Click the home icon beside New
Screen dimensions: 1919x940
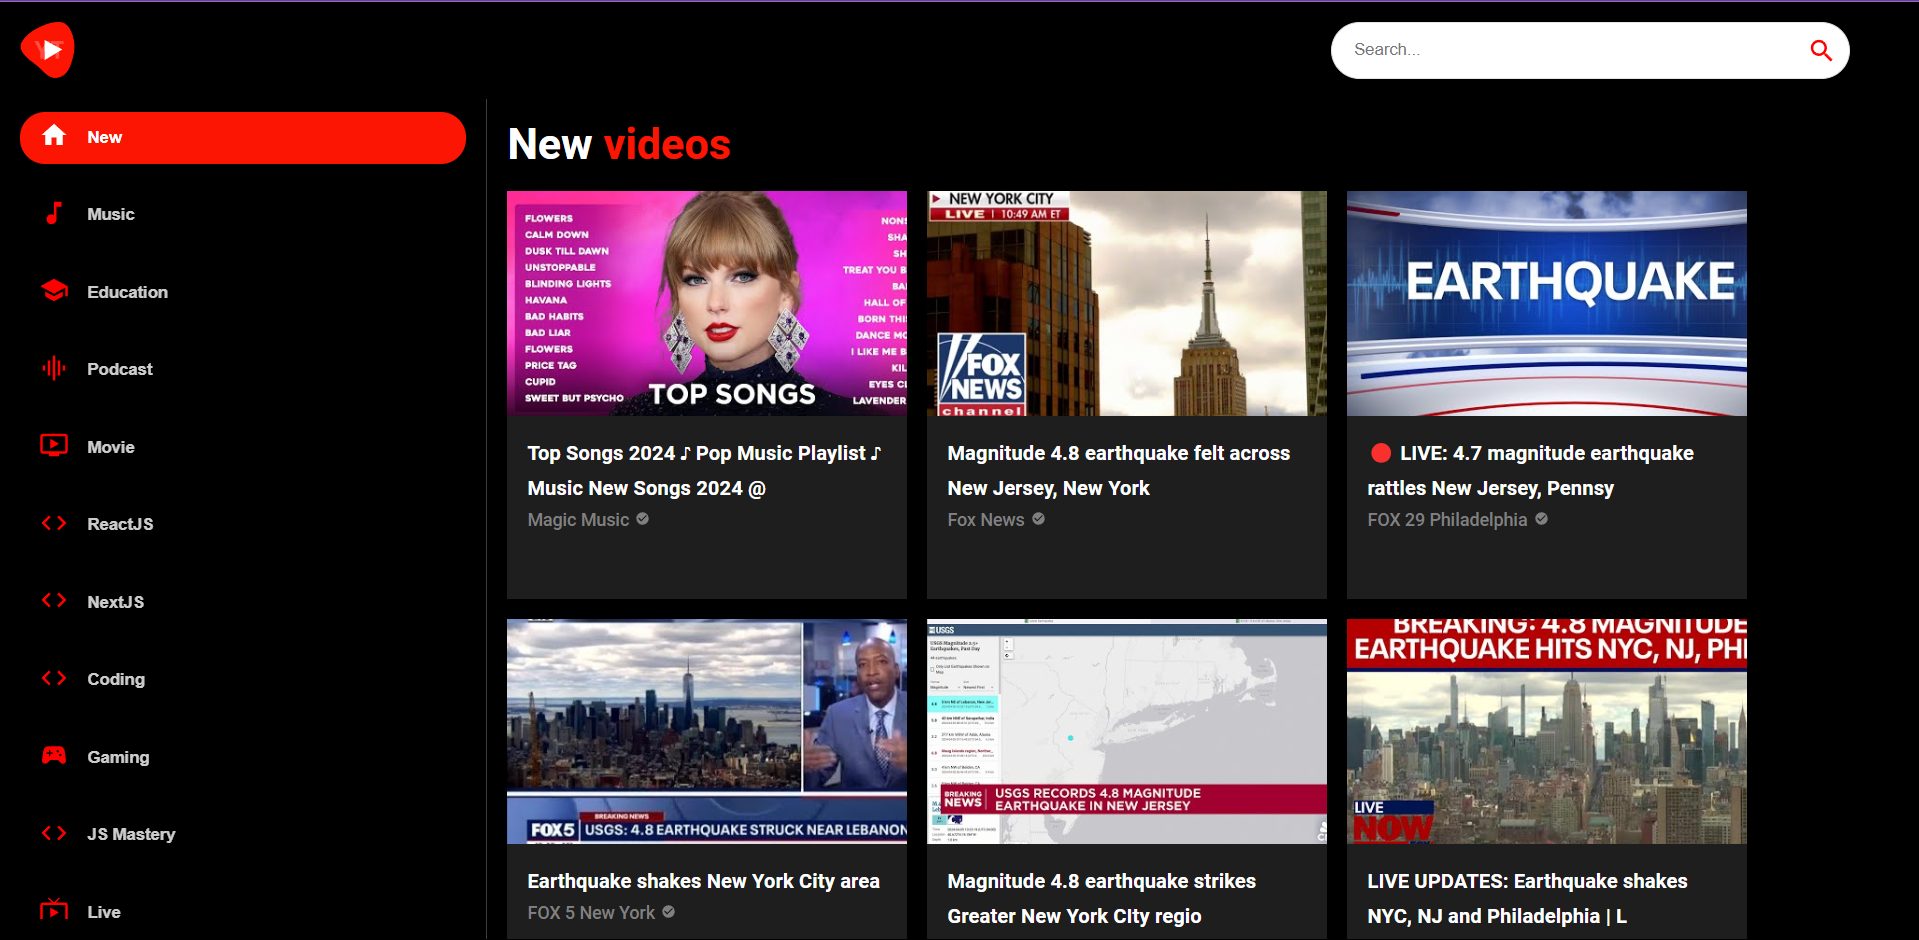point(54,136)
